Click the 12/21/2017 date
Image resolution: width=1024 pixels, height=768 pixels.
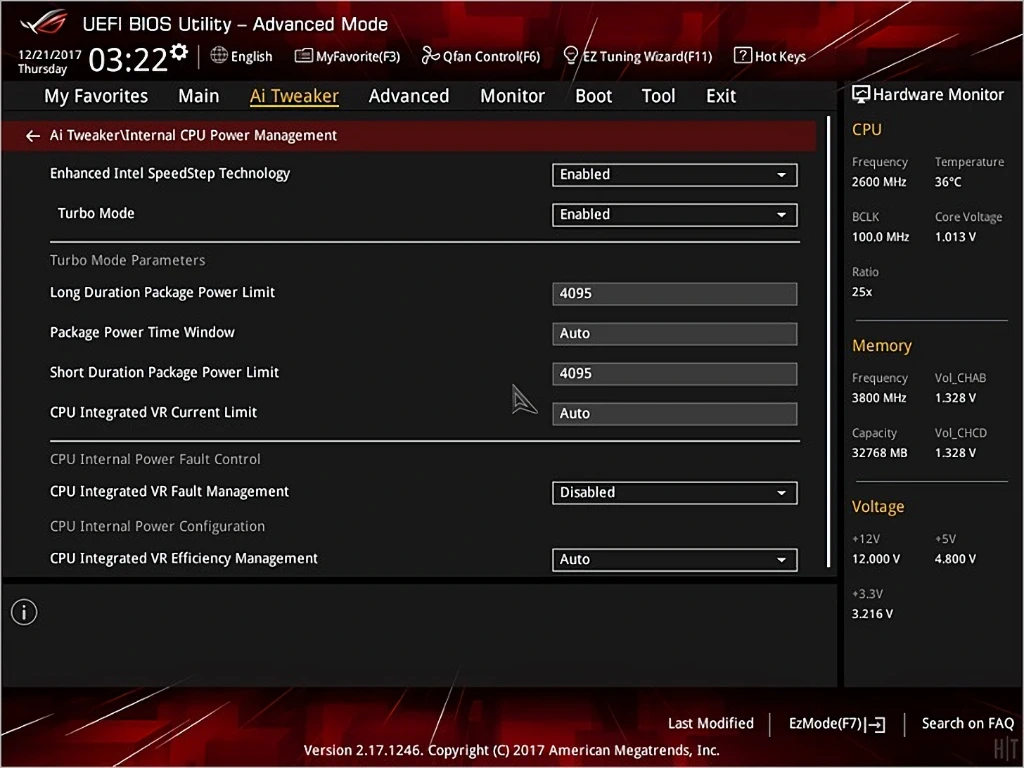(x=50, y=55)
